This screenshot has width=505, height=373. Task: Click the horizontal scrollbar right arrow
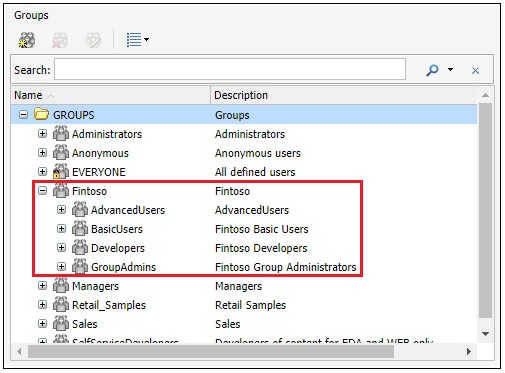tap(469, 351)
